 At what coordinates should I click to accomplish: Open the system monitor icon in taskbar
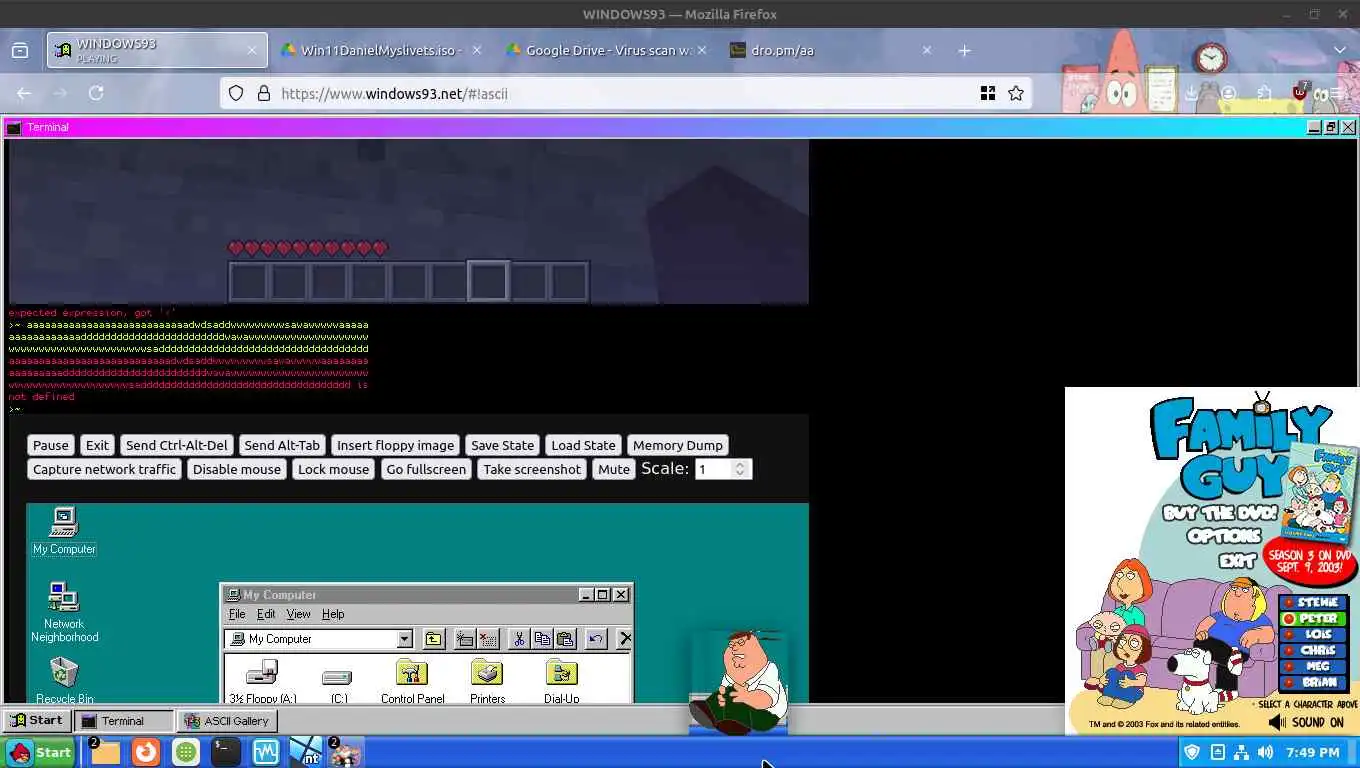point(266,752)
